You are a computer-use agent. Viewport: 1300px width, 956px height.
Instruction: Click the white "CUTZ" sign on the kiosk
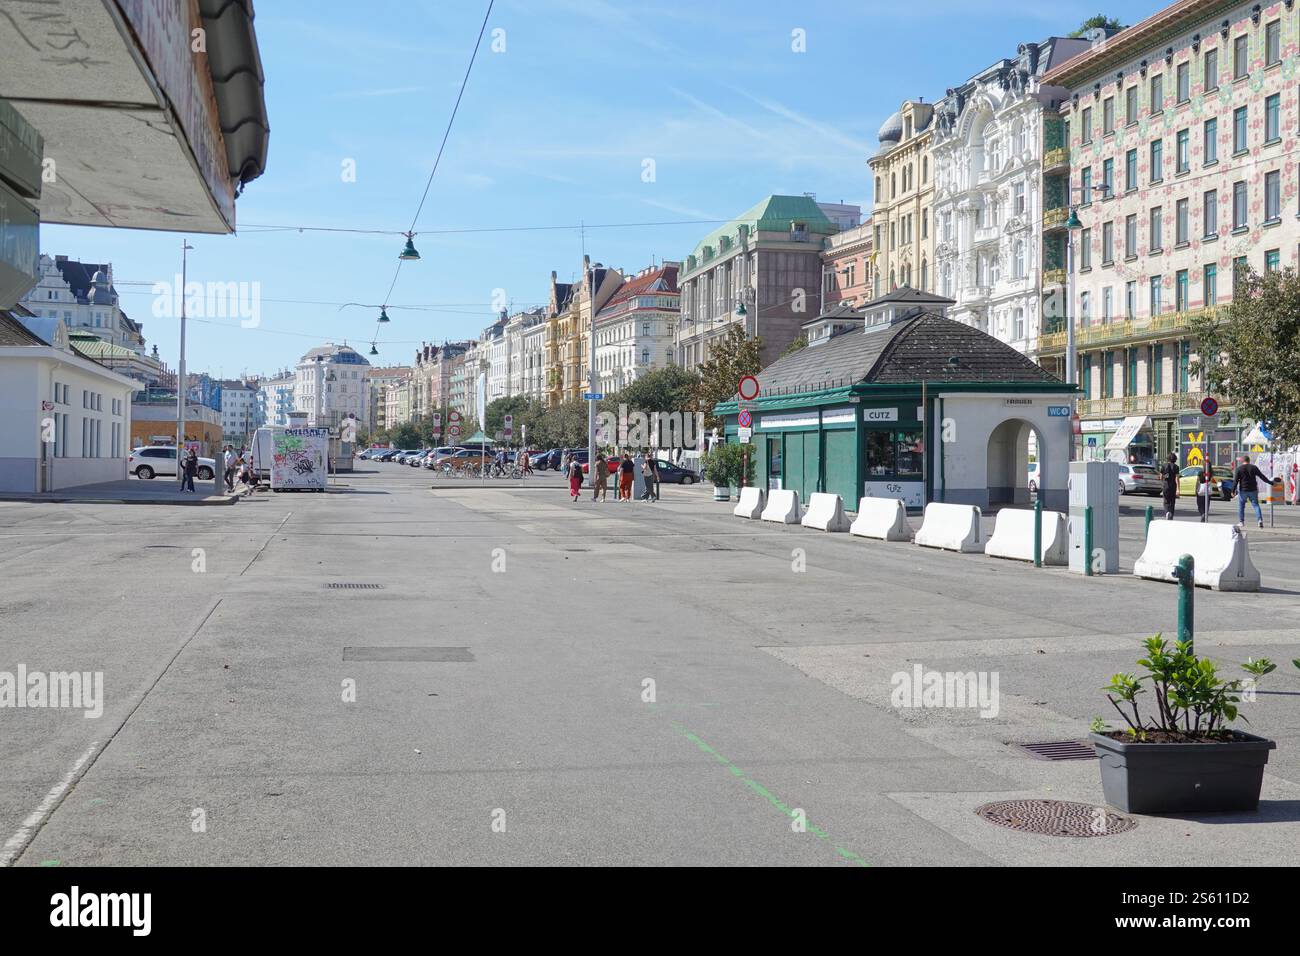point(880,414)
